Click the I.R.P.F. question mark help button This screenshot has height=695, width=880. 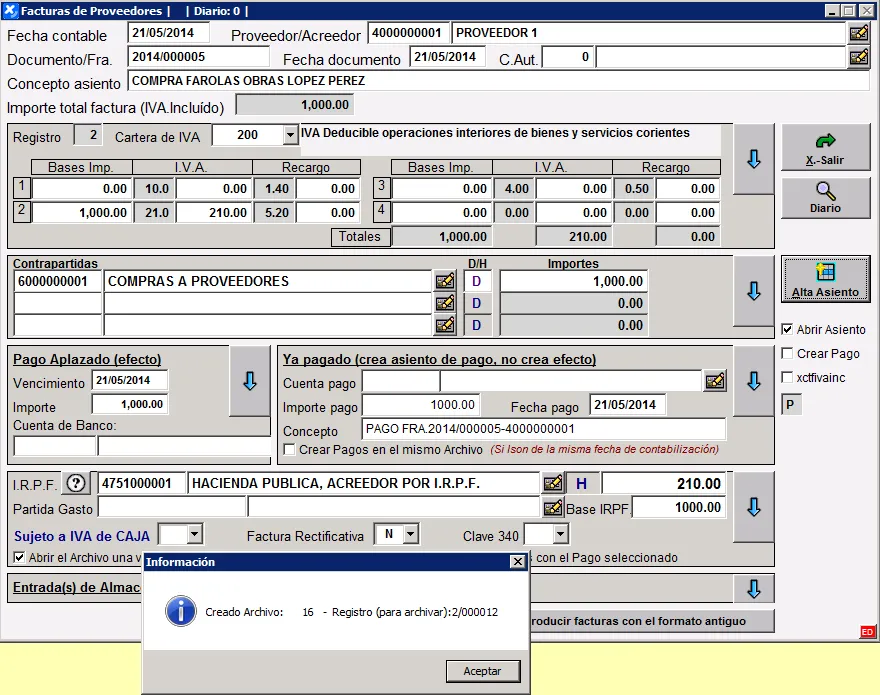tap(76, 483)
